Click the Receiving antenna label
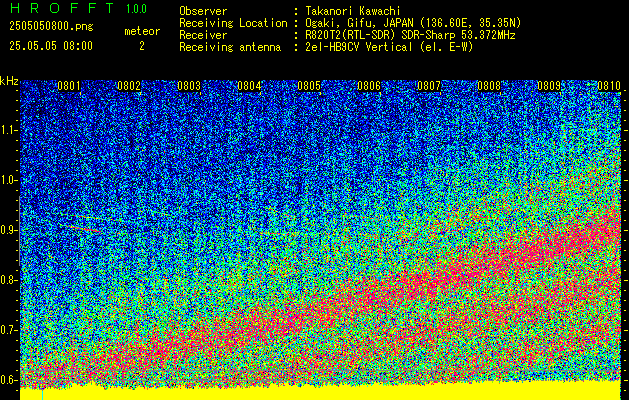 (230, 47)
